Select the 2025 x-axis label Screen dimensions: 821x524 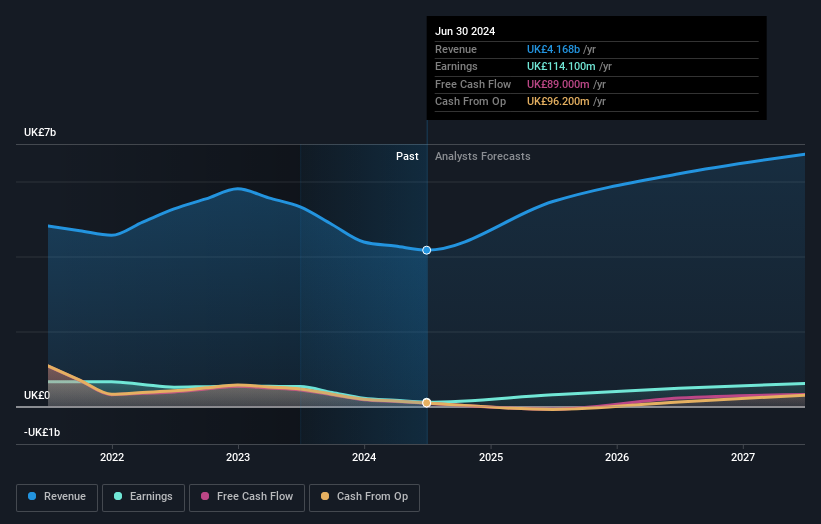(491, 458)
